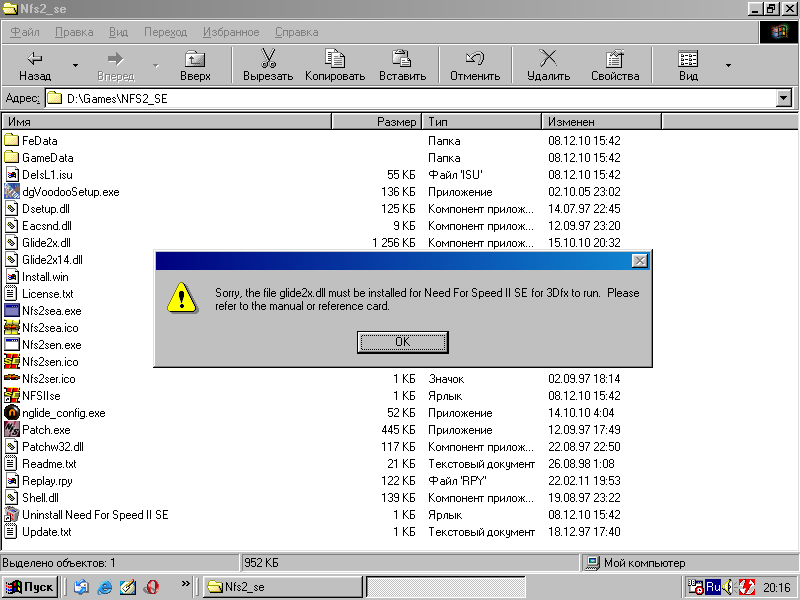Screen dimensions: 800x600
Task: Select the FeData folder icon
Action: [11, 140]
